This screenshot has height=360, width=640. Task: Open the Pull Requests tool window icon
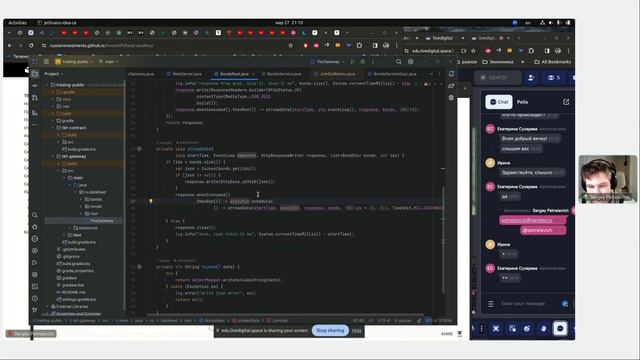[35, 98]
